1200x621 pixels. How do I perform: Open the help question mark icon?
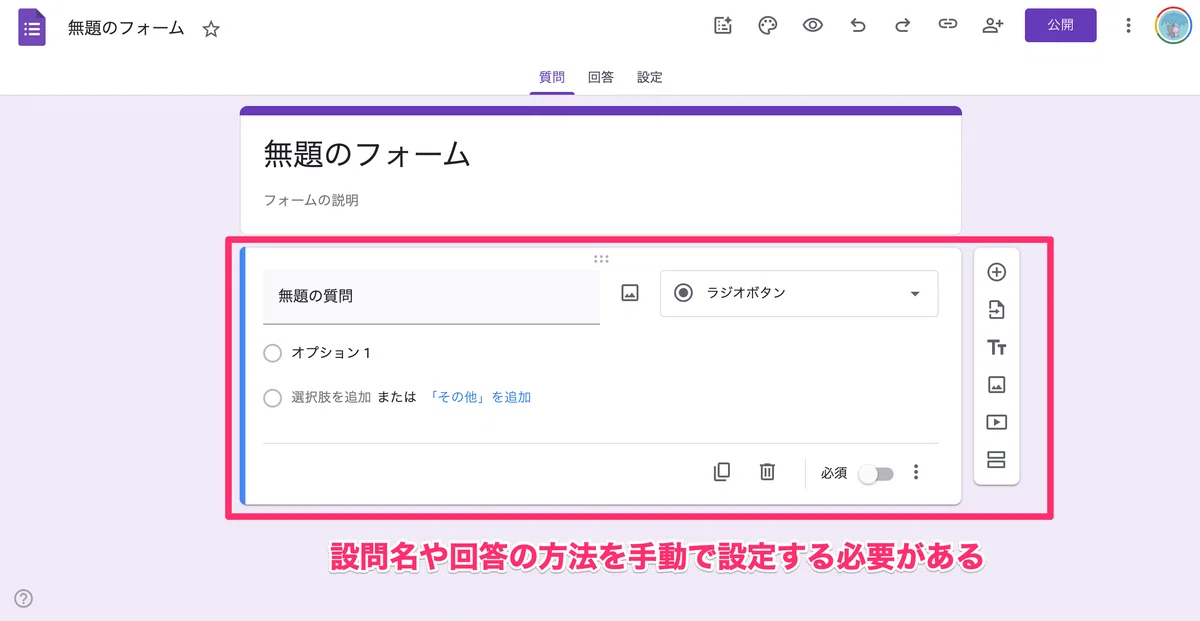point(24,599)
